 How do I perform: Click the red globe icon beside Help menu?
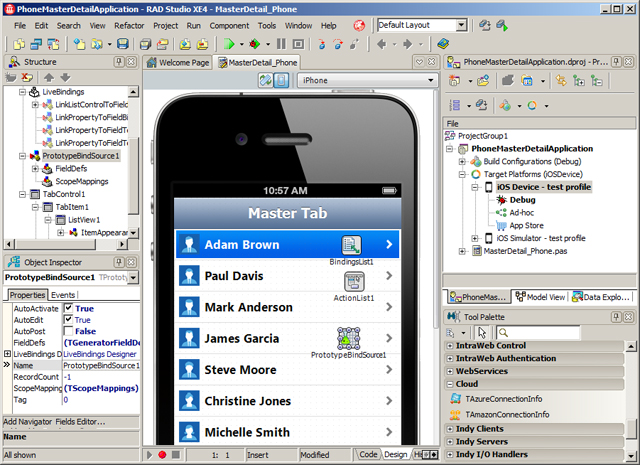click(359, 26)
